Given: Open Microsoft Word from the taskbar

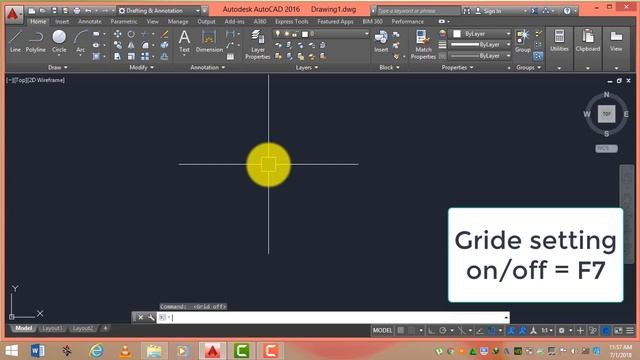Looking at the screenshot, I should tap(38, 351).
